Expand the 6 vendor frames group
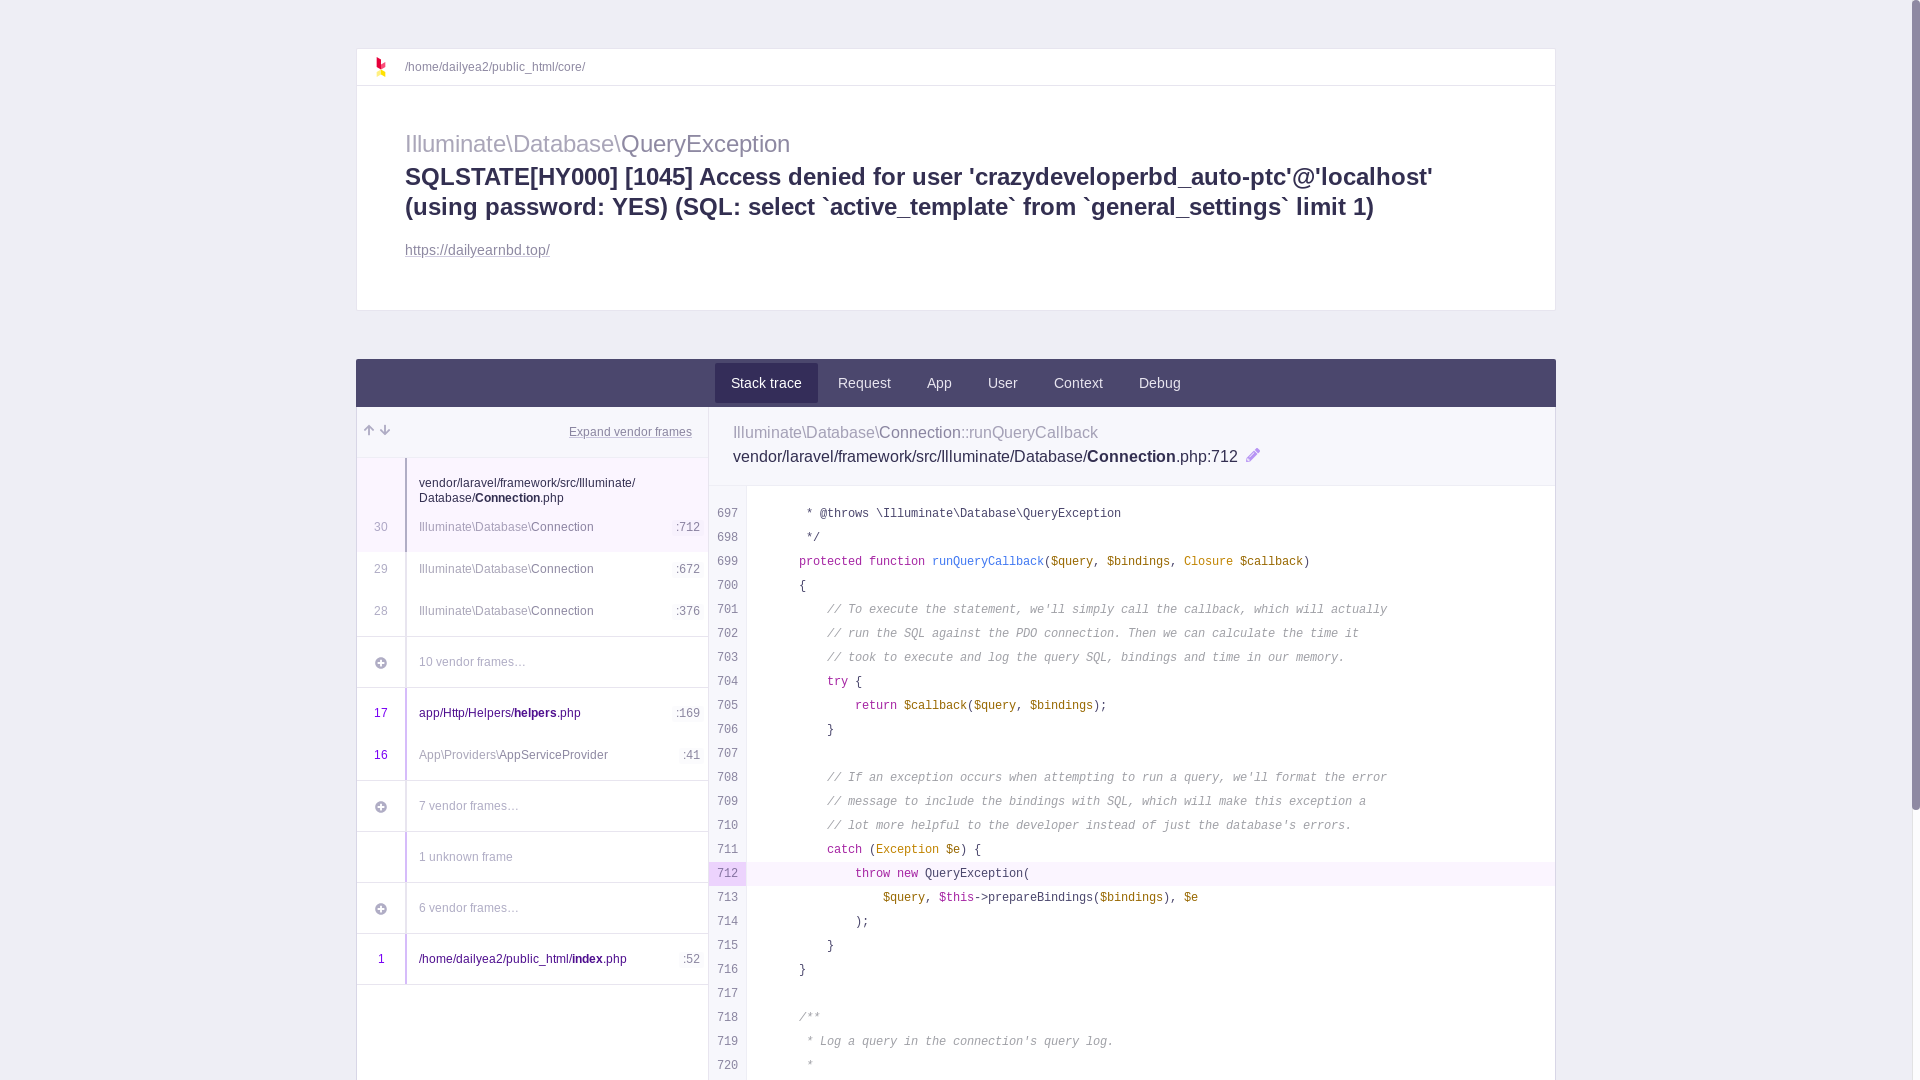Viewport: 1920px width, 1080px height. (x=532, y=908)
